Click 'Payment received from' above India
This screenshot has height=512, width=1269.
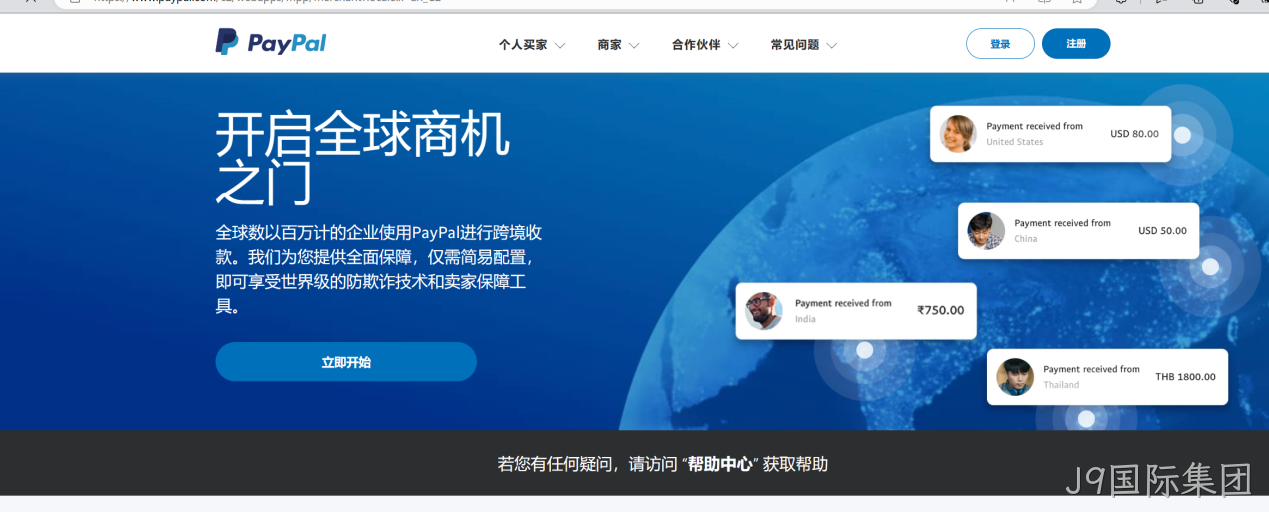point(843,303)
